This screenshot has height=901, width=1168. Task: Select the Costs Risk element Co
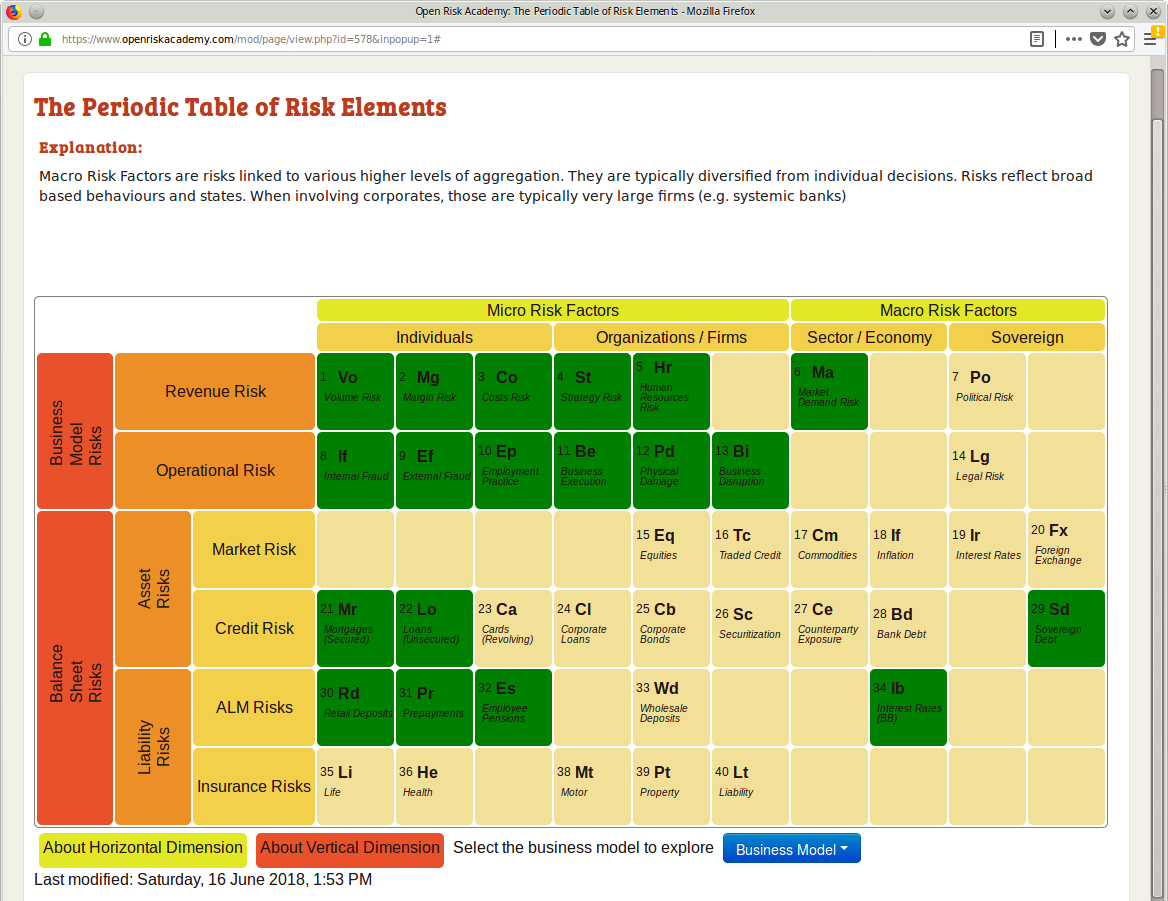[513, 392]
